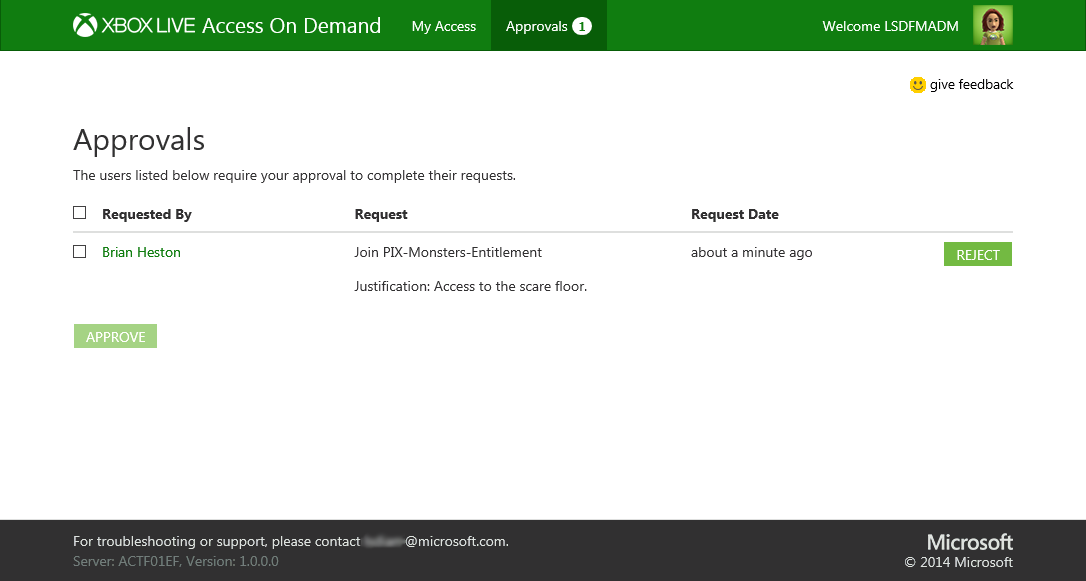Tick the select-all checkbox in header
The width and height of the screenshot is (1086, 581).
click(80, 213)
